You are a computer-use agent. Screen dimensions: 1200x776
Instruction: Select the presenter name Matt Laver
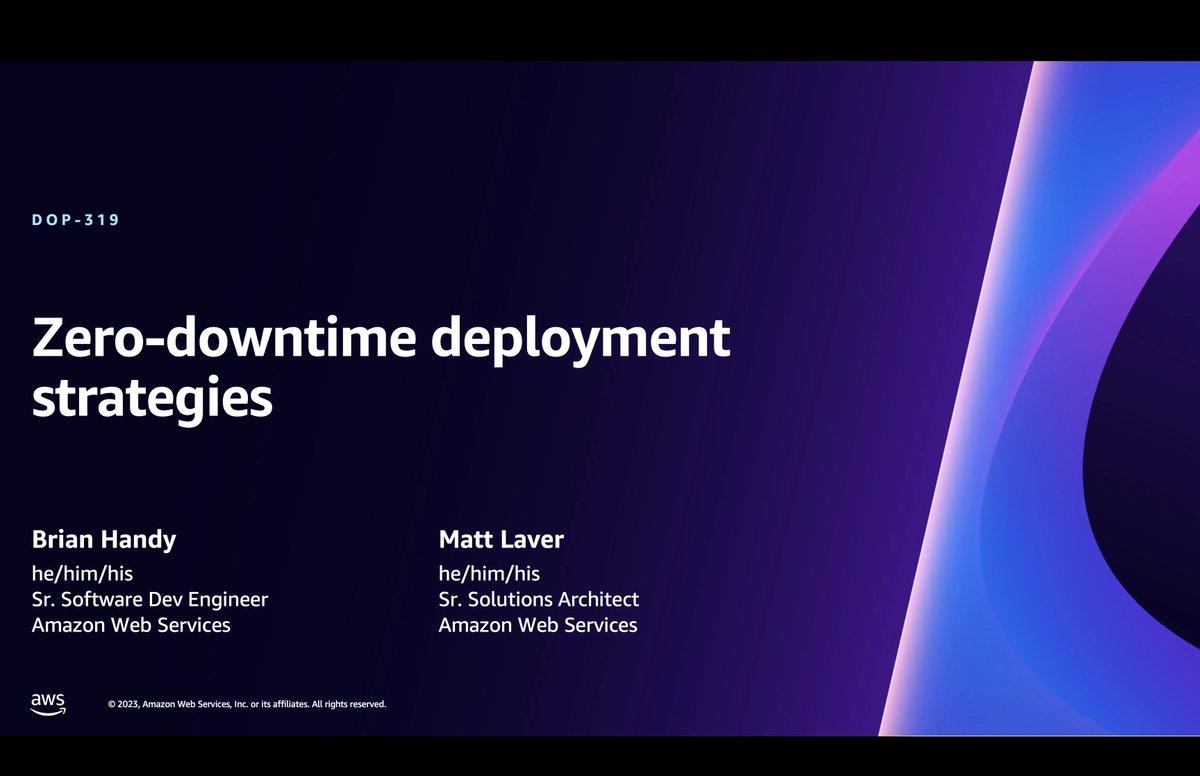tap(501, 540)
